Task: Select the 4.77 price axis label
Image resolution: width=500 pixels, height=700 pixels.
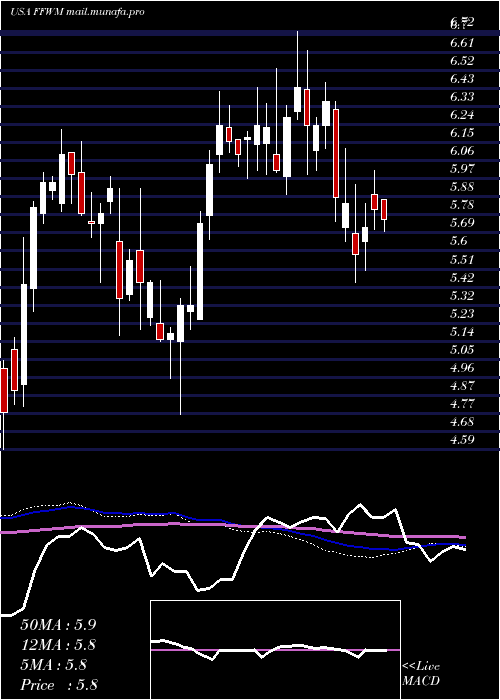Action: 462,404
